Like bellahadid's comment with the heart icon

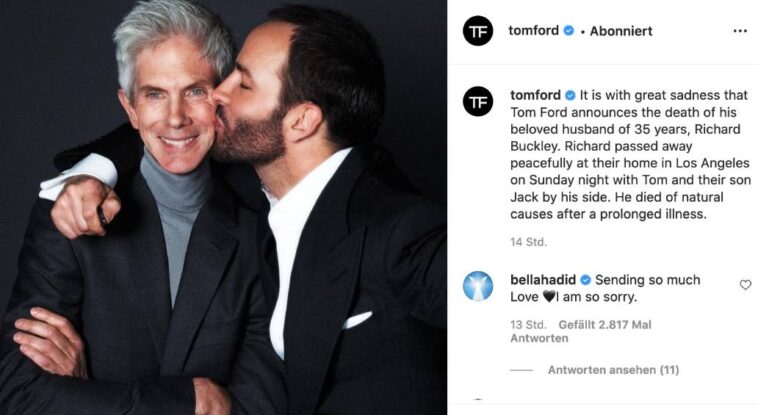click(x=745, y=285)
